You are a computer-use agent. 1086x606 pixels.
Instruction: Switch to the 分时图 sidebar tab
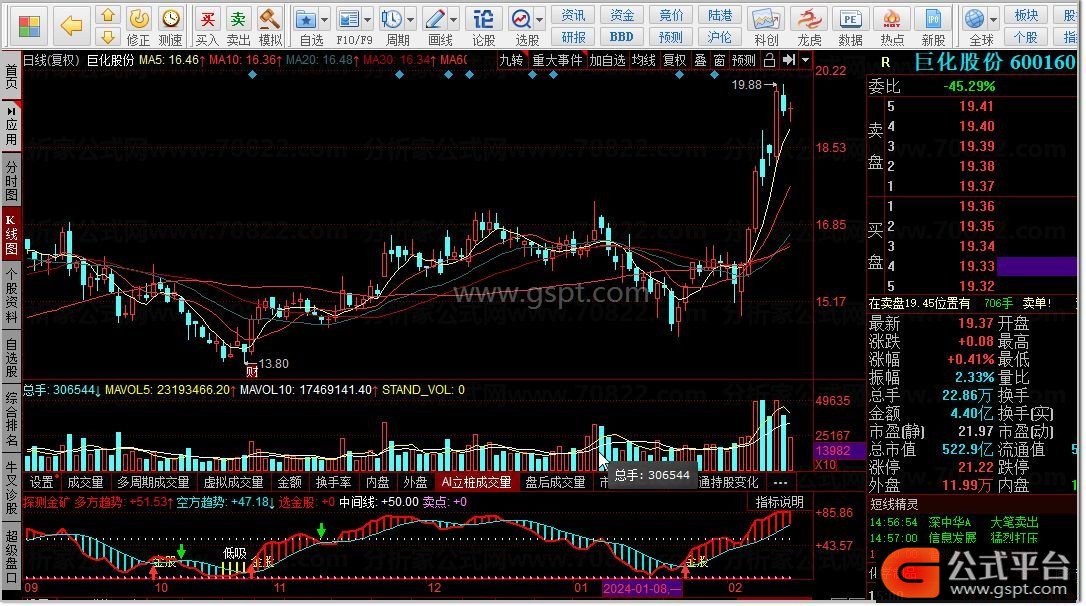pyautogui.click(x=11, y=180)
